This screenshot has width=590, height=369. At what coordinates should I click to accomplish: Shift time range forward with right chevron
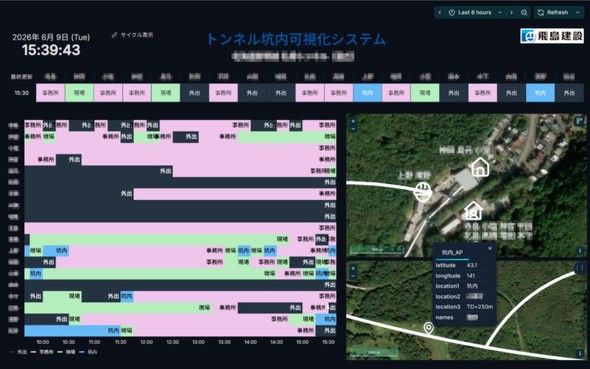pyautogui.click(x=511, y=12)
